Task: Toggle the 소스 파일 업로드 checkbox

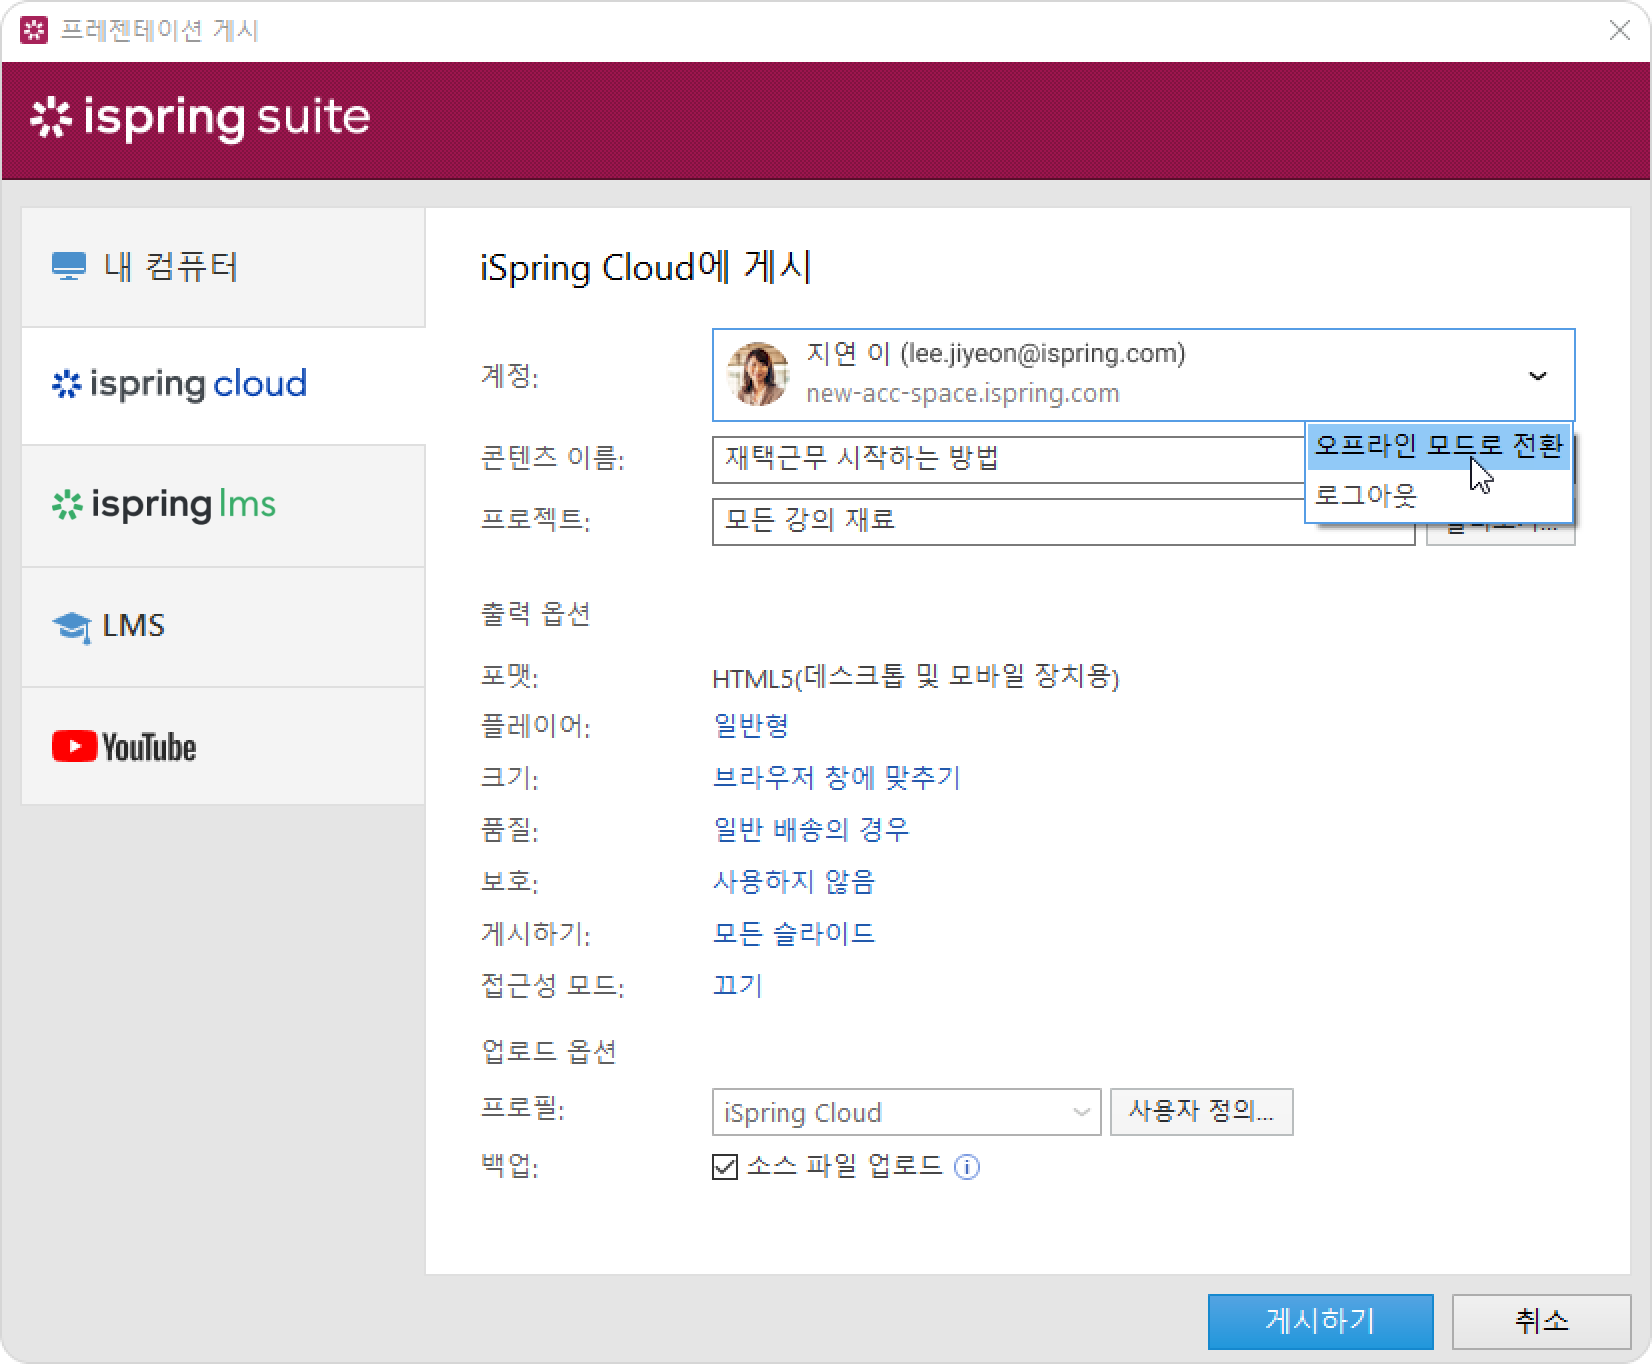Action: (x=725, y=1167)
